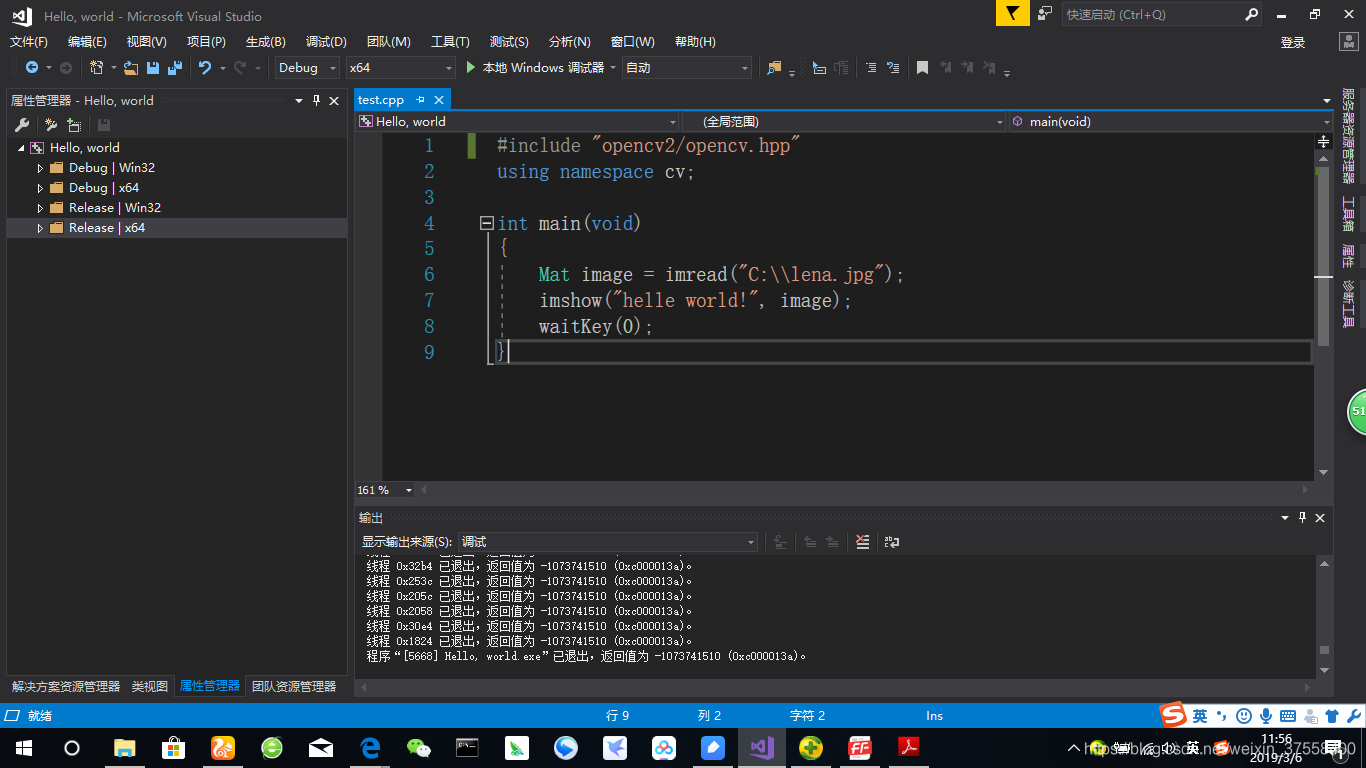The image size is (1366, 768).
Task: Collapse main function with outlining minus box
Action: click(487, 223)
